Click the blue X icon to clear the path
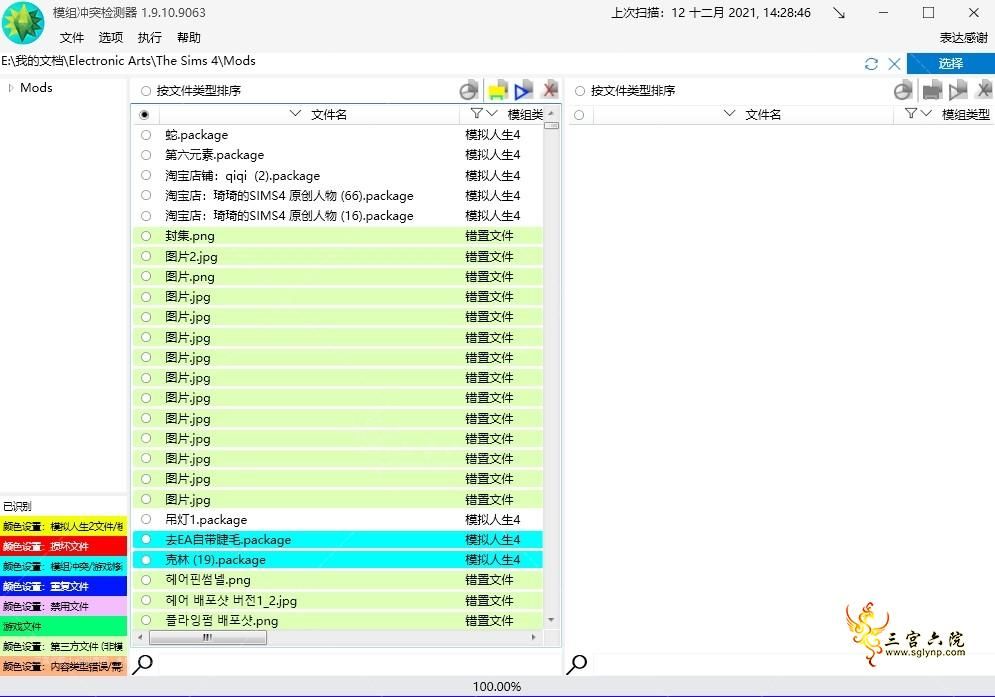995x697 pixels. pyautogui.click(x=894, y=63)
